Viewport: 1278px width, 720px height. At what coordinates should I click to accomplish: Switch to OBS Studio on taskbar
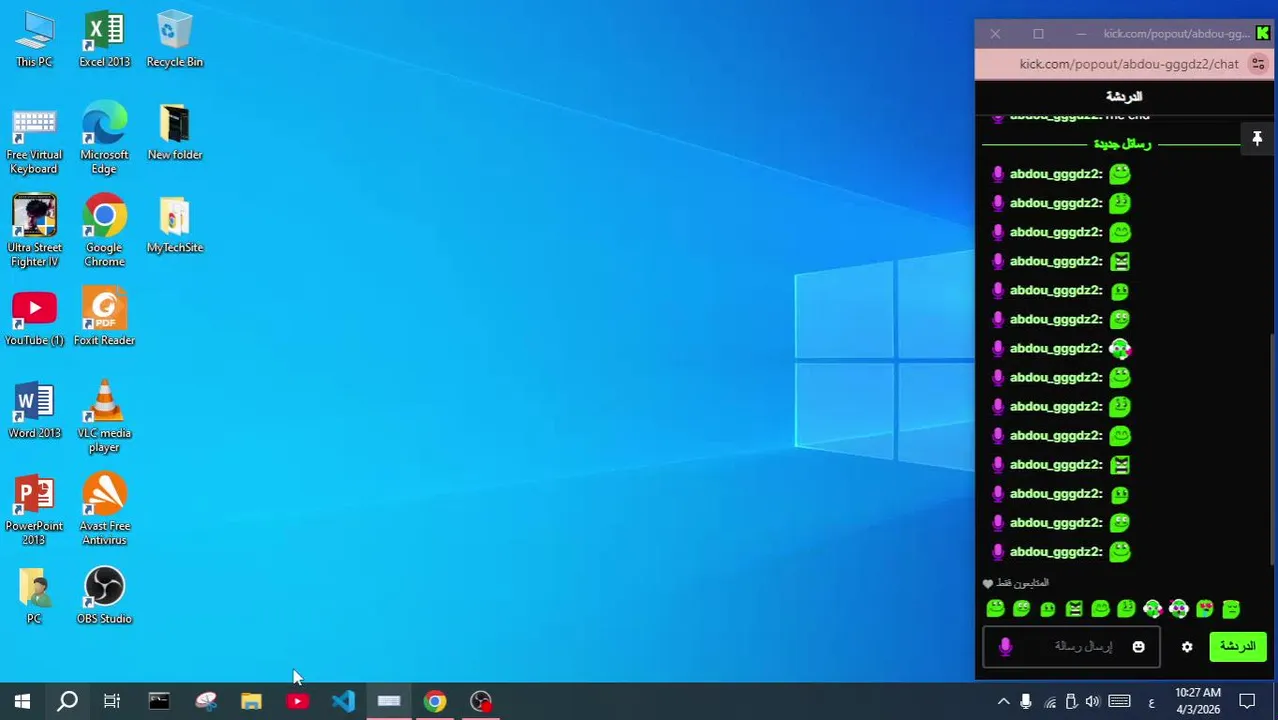pyautogui.click(x=481, y=701)
